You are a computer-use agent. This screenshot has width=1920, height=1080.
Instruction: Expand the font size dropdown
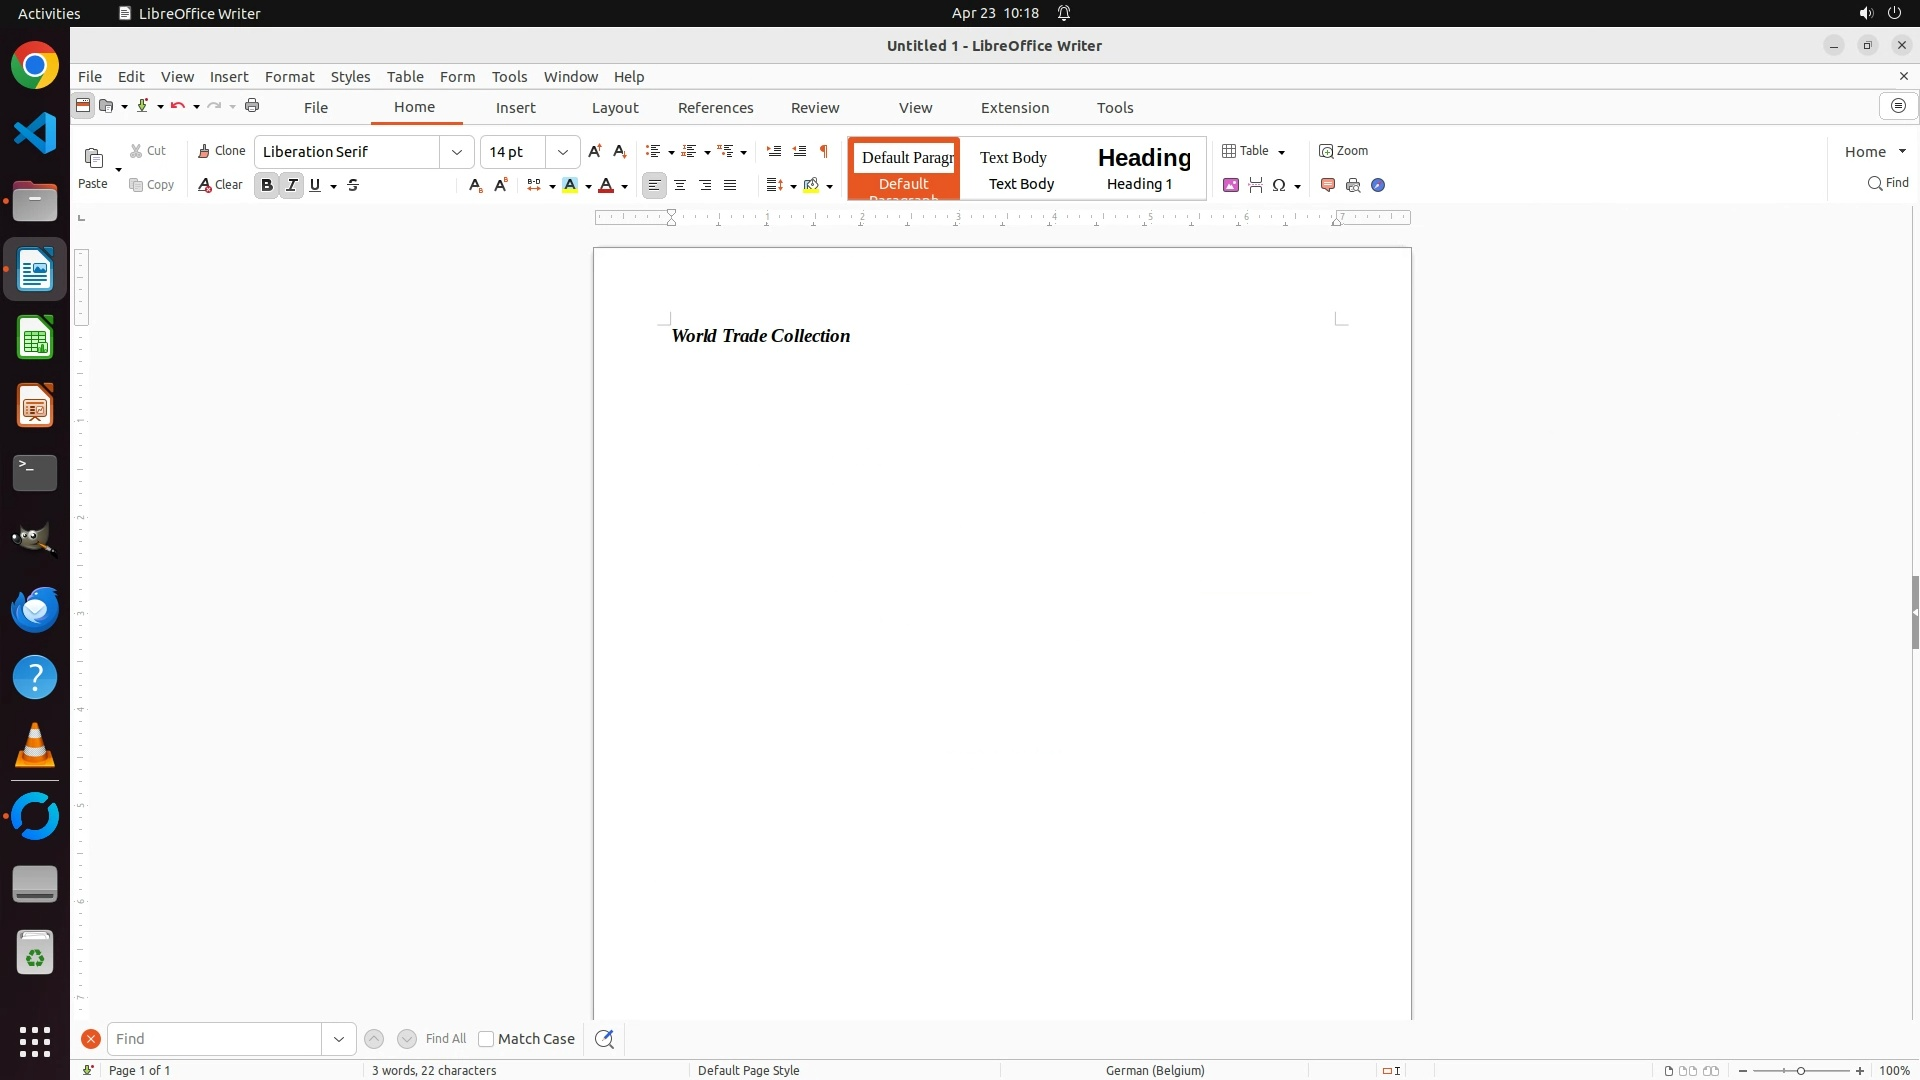tap(563, 152)
